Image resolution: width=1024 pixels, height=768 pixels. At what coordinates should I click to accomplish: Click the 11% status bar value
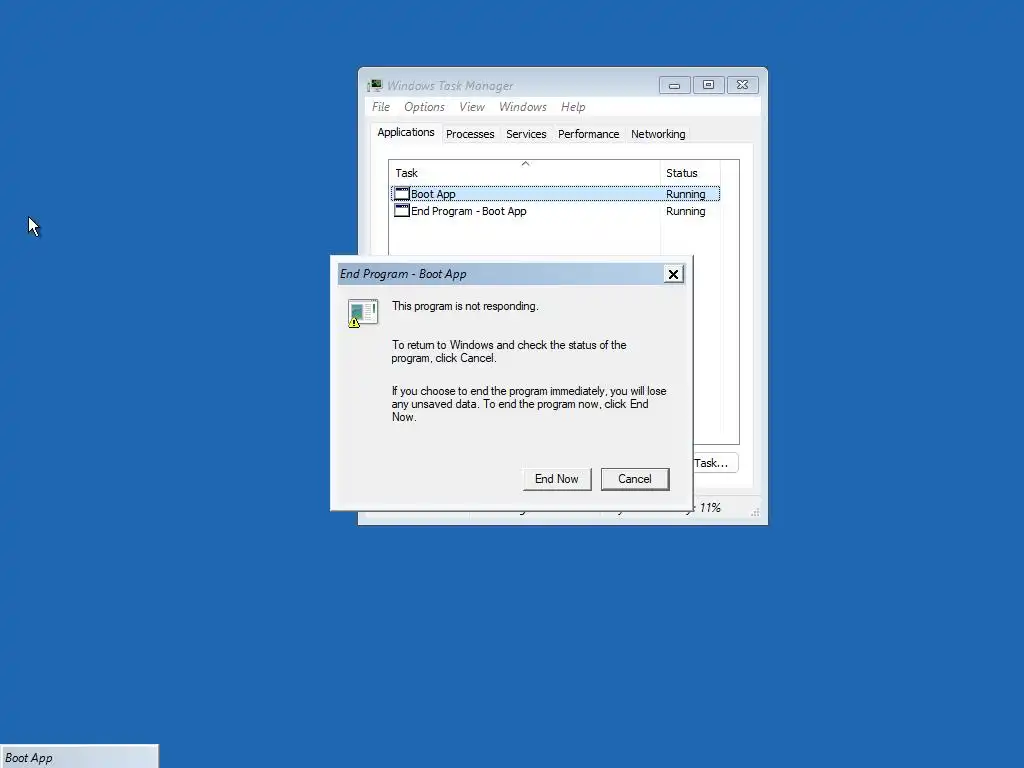[x=710, y=508]
